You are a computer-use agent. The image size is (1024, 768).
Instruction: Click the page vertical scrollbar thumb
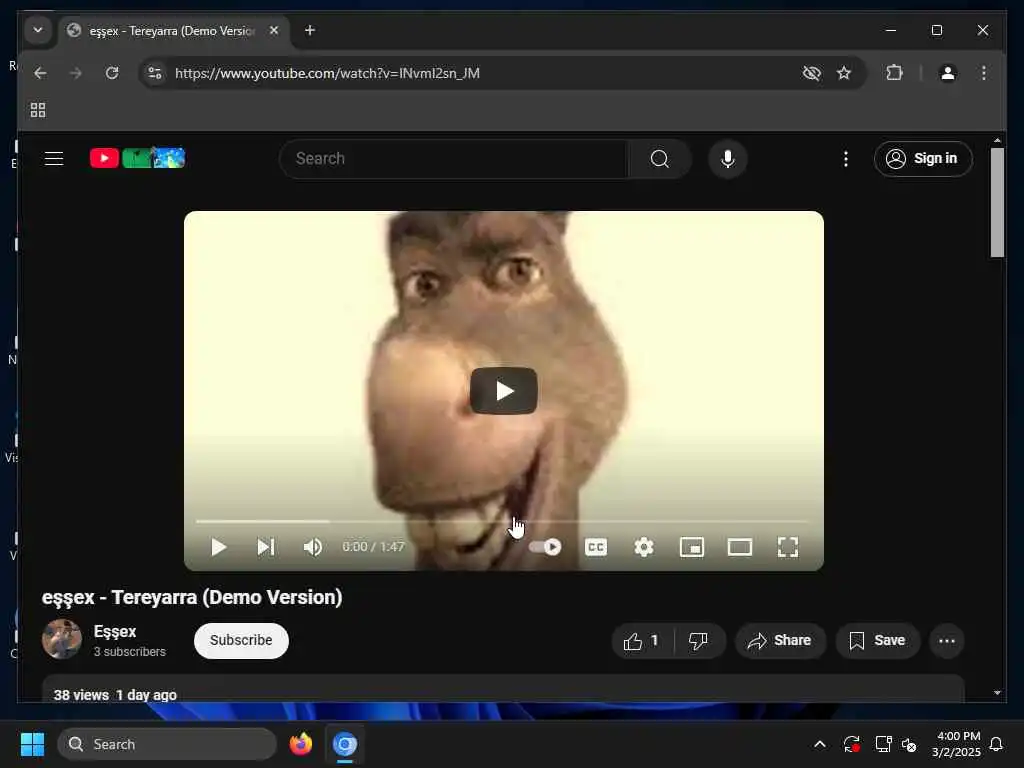click(997, 202)
